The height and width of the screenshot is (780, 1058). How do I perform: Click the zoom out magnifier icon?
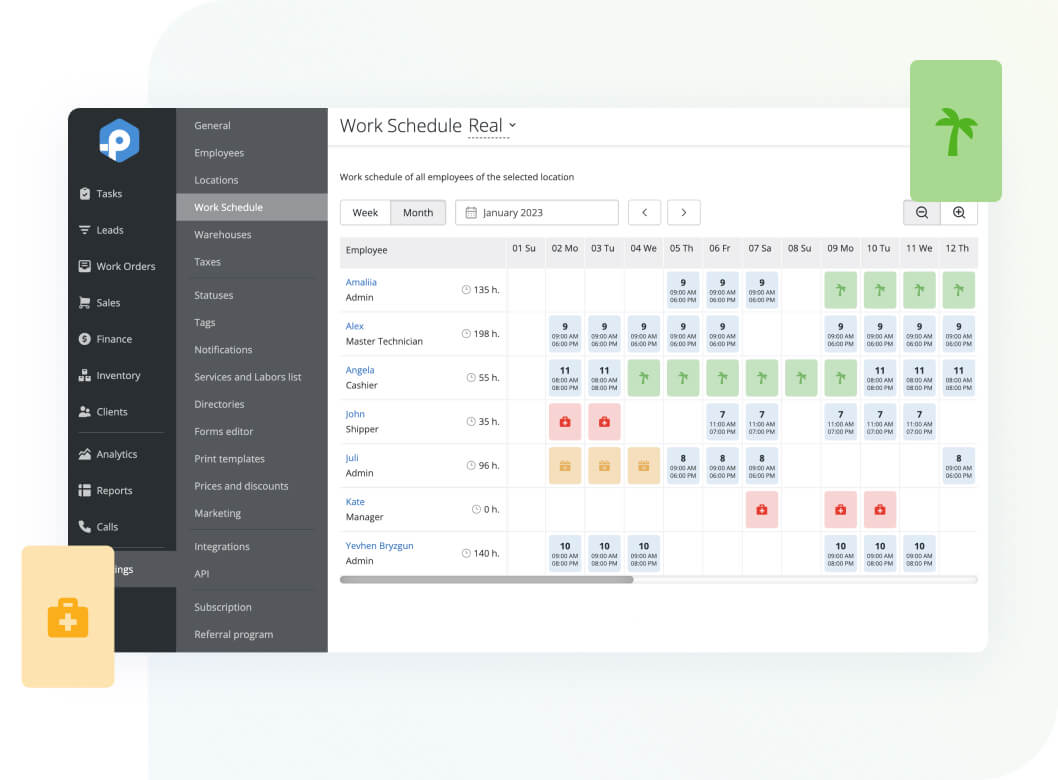tap(920, 212)
